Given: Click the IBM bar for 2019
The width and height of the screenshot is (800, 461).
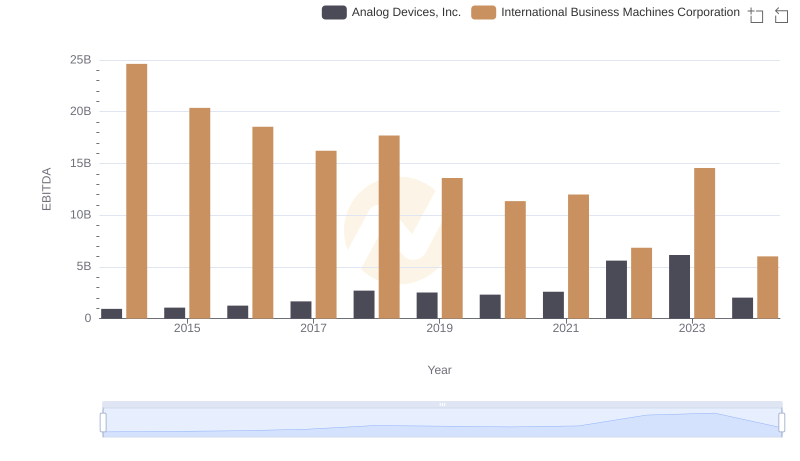Looking at the screenshot, I should 452,248.
